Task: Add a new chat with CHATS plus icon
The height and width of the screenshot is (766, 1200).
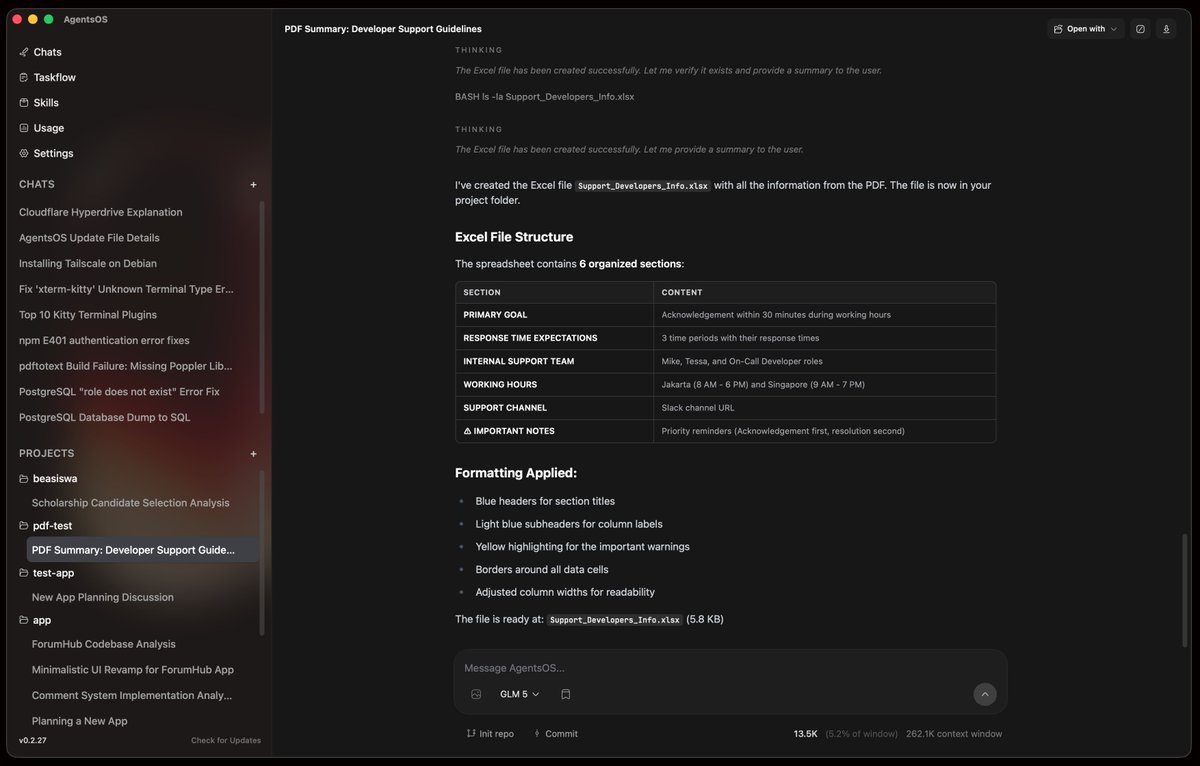Action: click(253, 184)
